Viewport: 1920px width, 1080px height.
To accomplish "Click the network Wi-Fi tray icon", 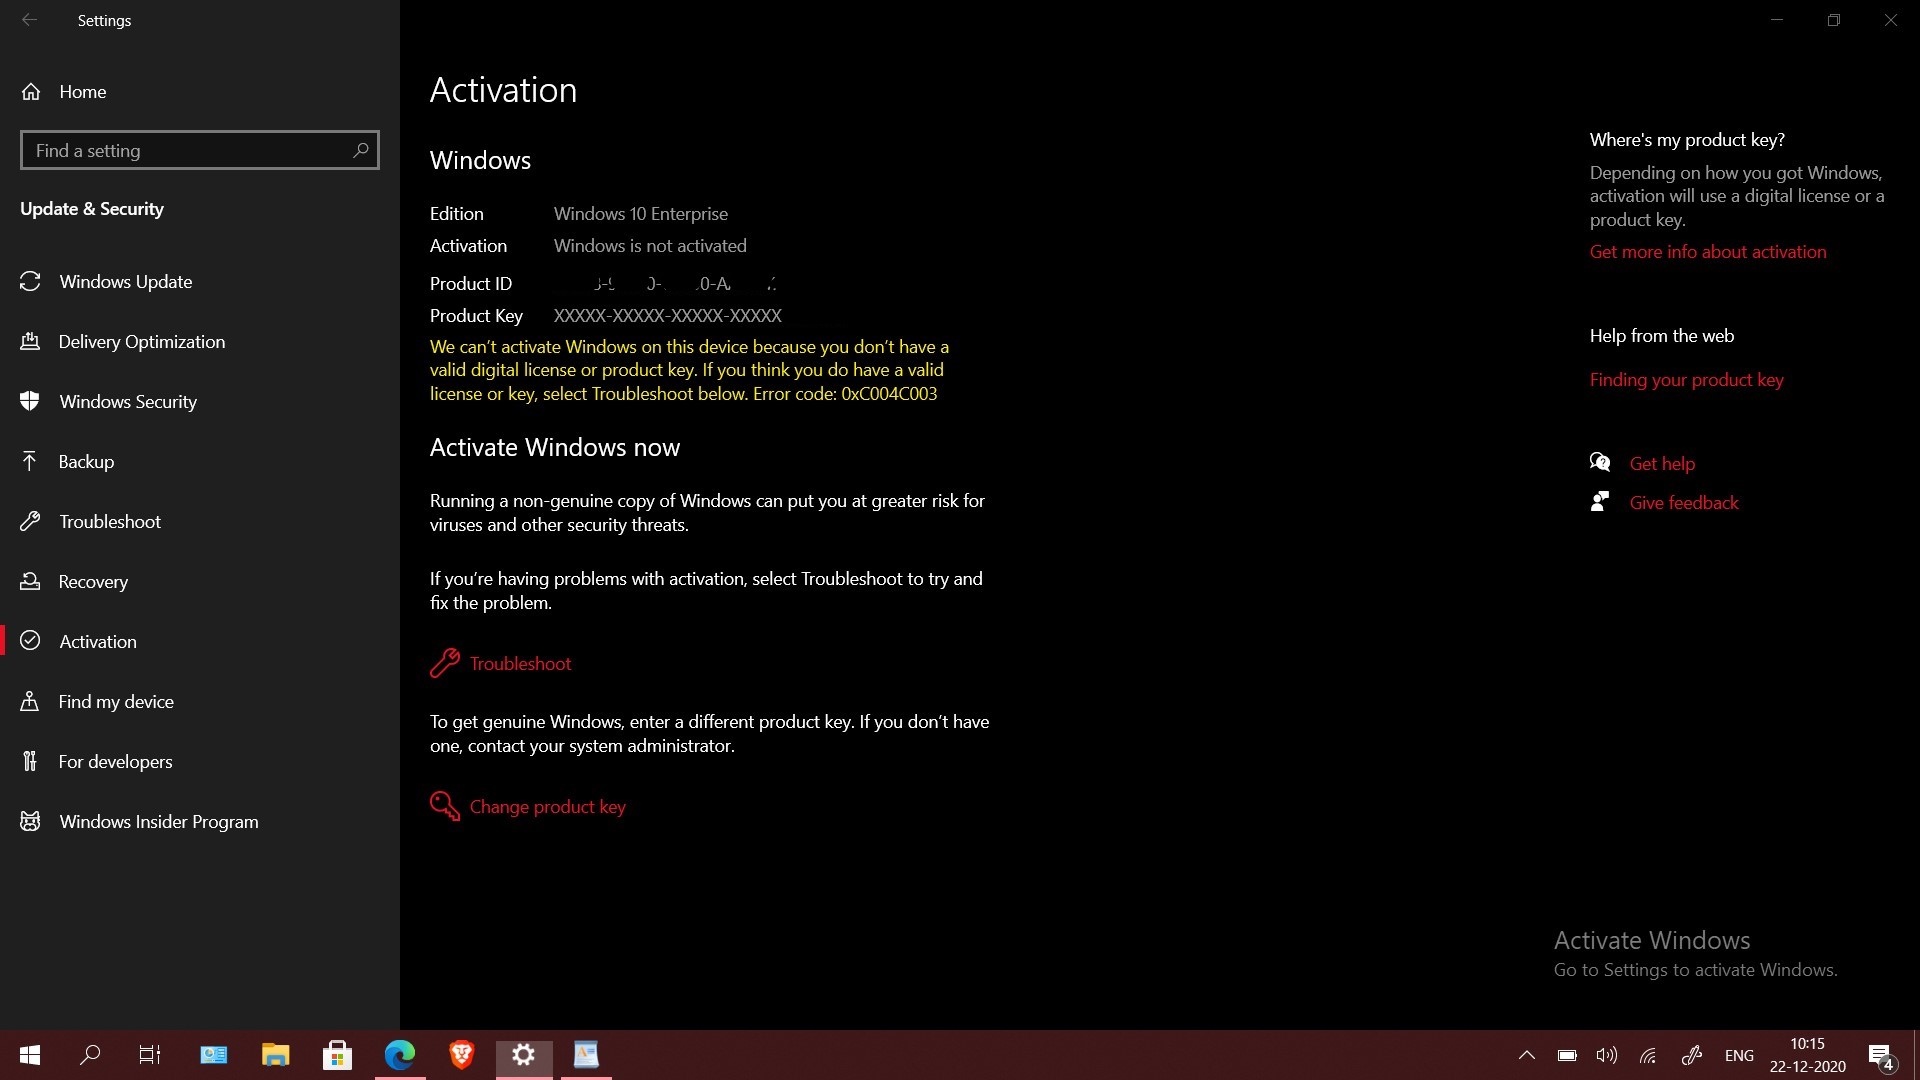I will point(1648,1055).
